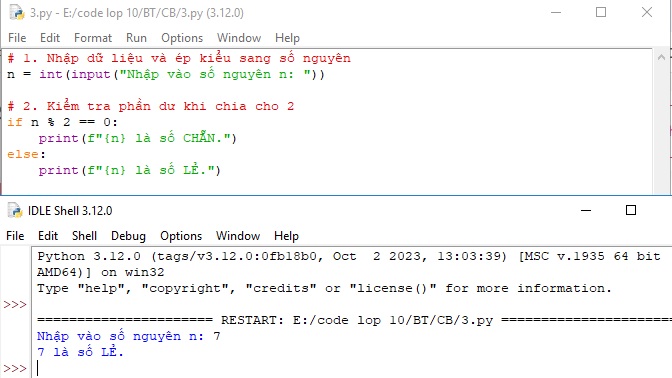Viewport: 672px width, 378px height.
Task: Click the 'else:' line in the editor
Action: point(26,154)
